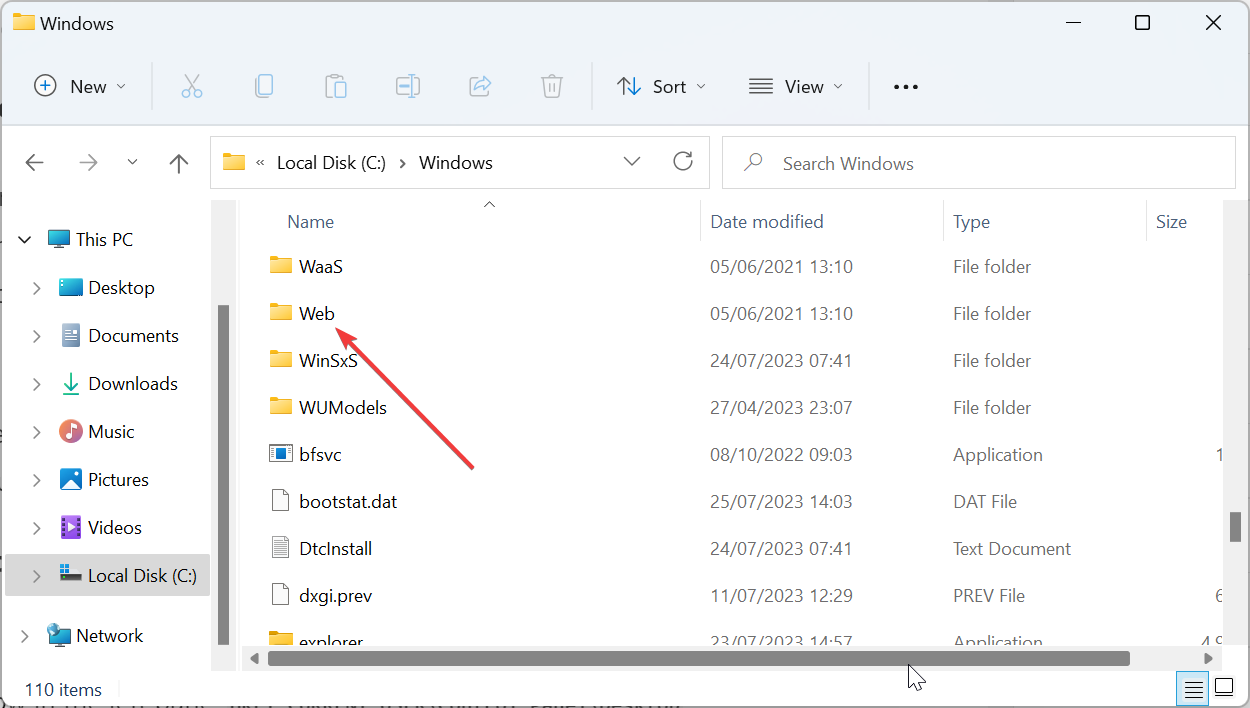Cut the selected item using toolbar scissors icon
The width and height of the screenshot is (1250, 708).
pyautogui.click(x=192, y=86)
